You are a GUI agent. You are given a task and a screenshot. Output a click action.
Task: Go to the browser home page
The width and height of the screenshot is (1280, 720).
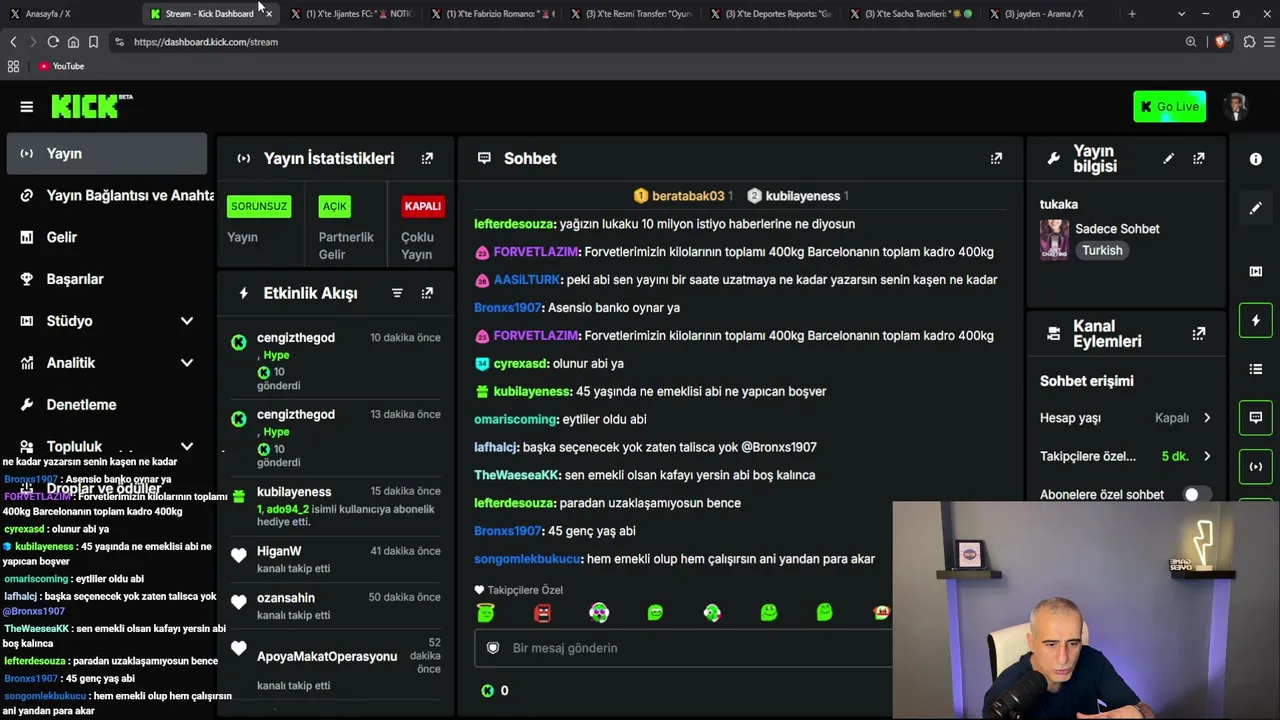[73, 42]
